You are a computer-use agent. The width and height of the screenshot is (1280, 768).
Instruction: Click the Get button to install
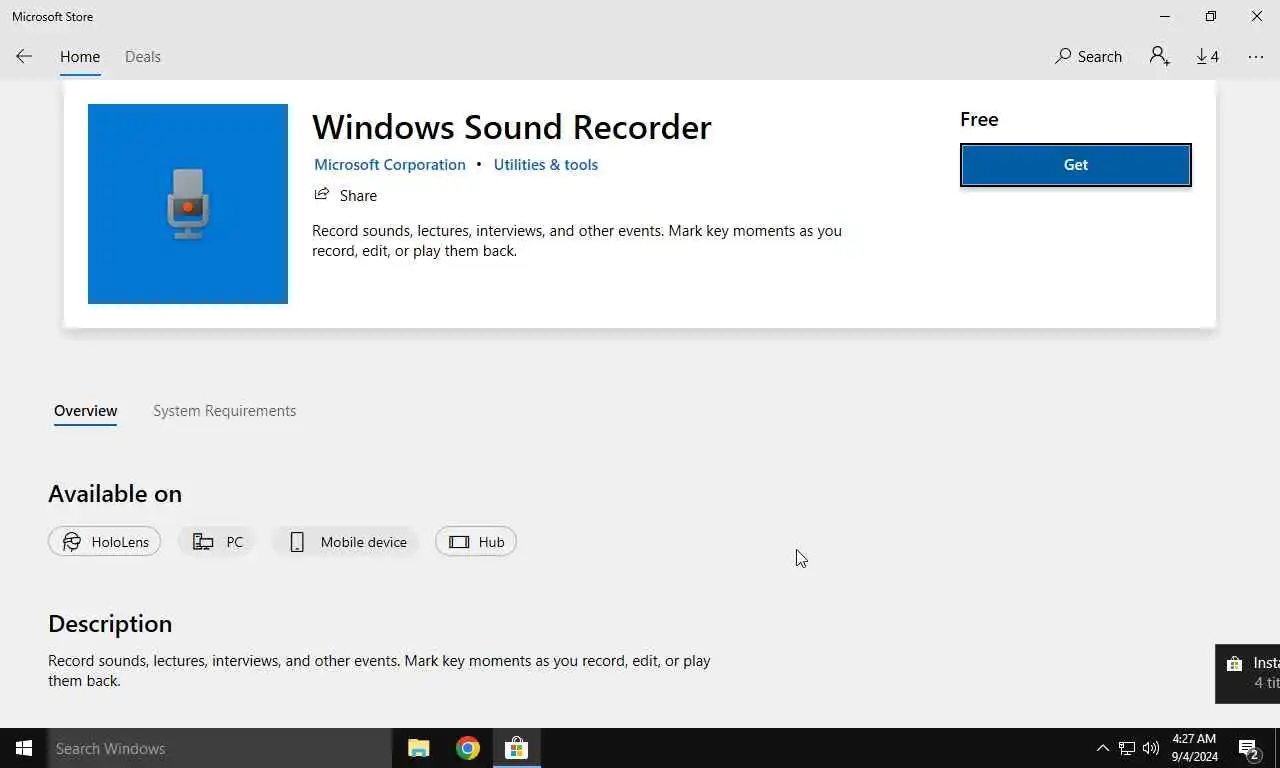(1076, 165)
